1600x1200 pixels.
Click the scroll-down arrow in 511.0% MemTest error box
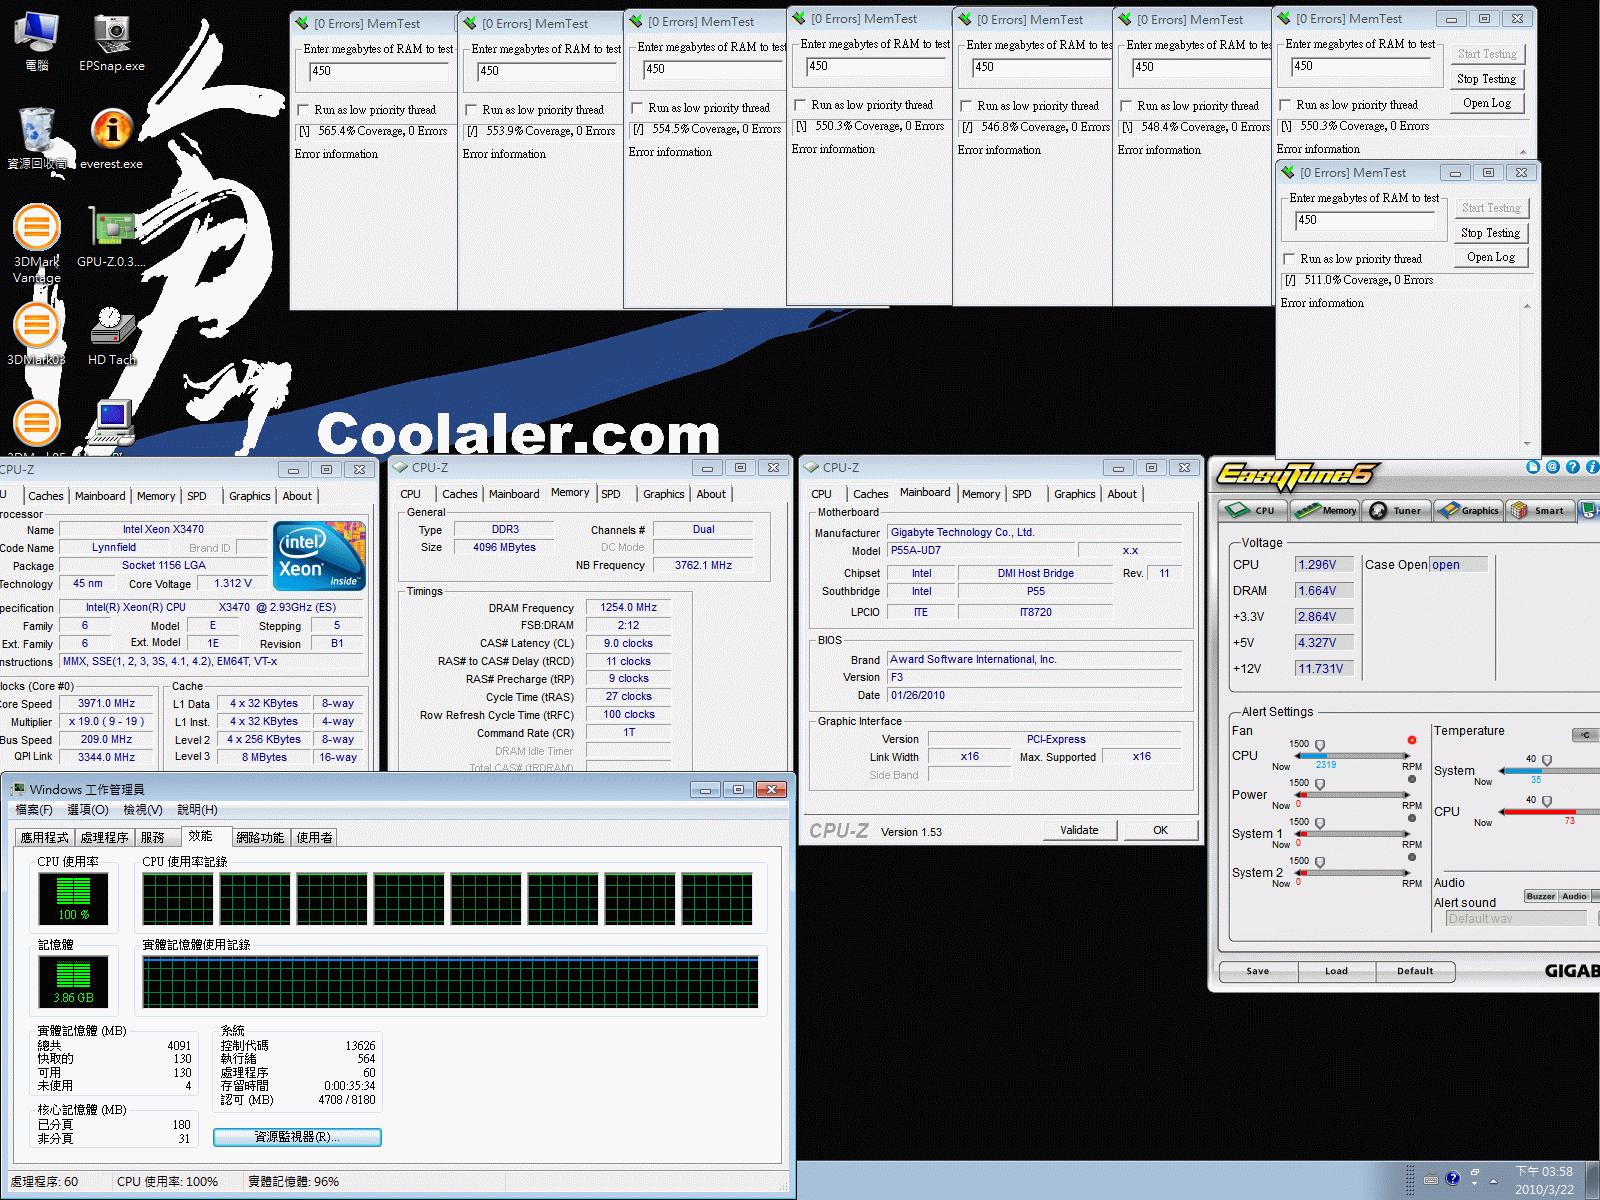point(1527,443)
